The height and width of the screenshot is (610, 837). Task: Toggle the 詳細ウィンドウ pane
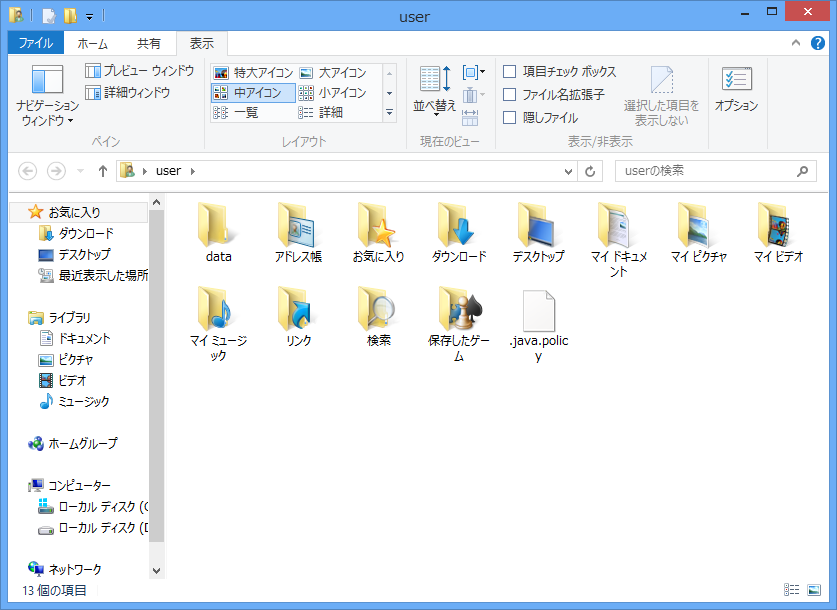pyautogui.click(x=128, y=93)
